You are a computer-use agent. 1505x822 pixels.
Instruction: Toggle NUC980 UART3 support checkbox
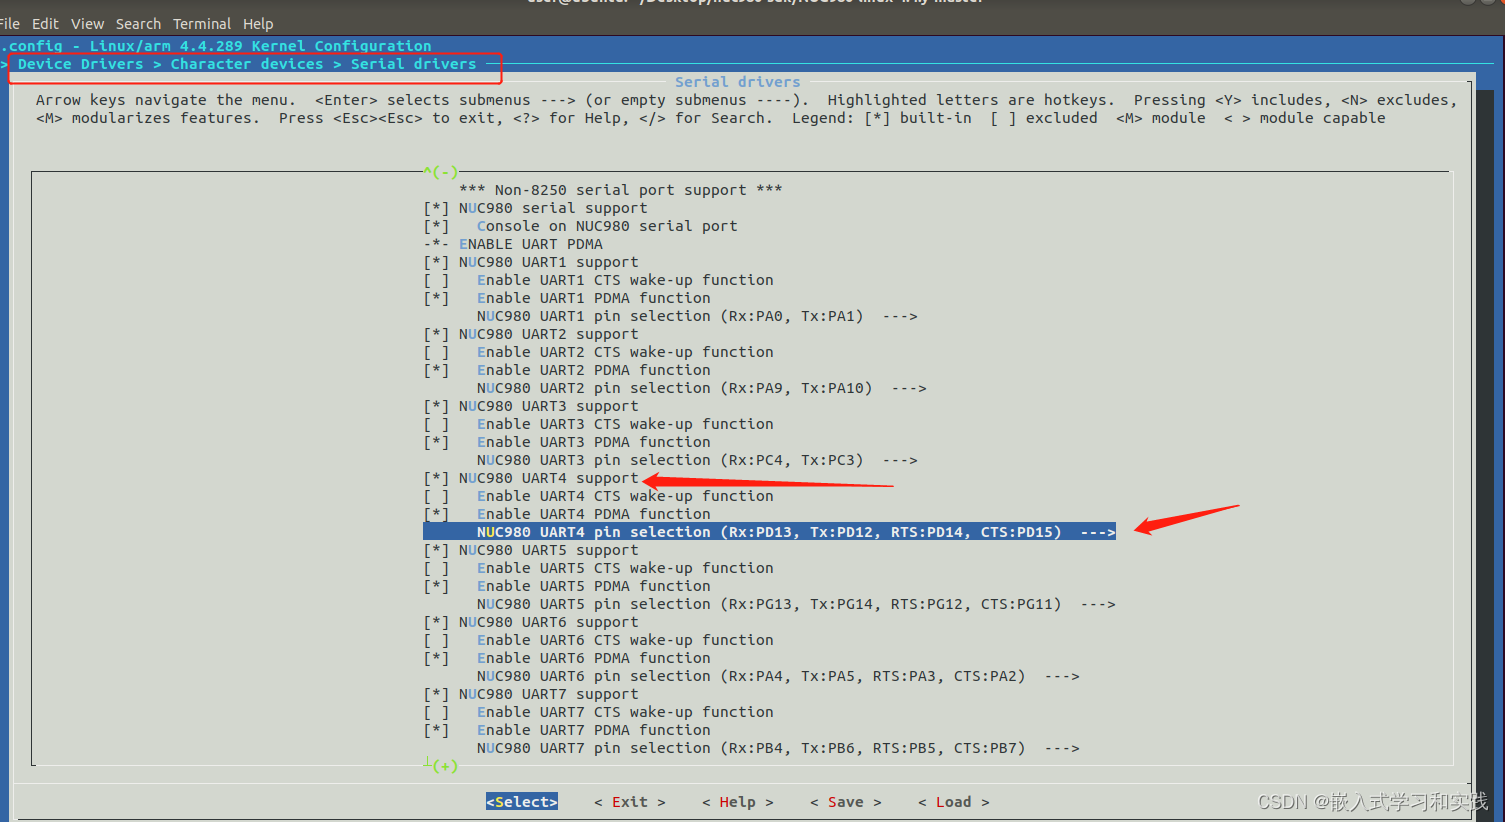click(x=436, y=406)
